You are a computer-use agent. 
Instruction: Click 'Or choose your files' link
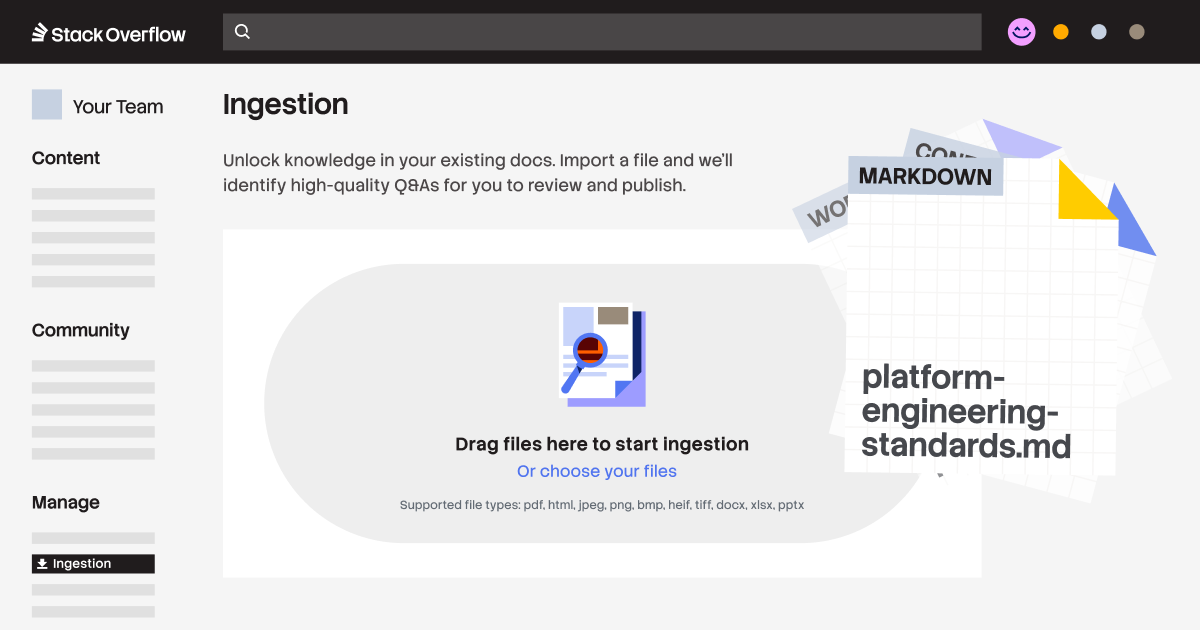point(597,471)
